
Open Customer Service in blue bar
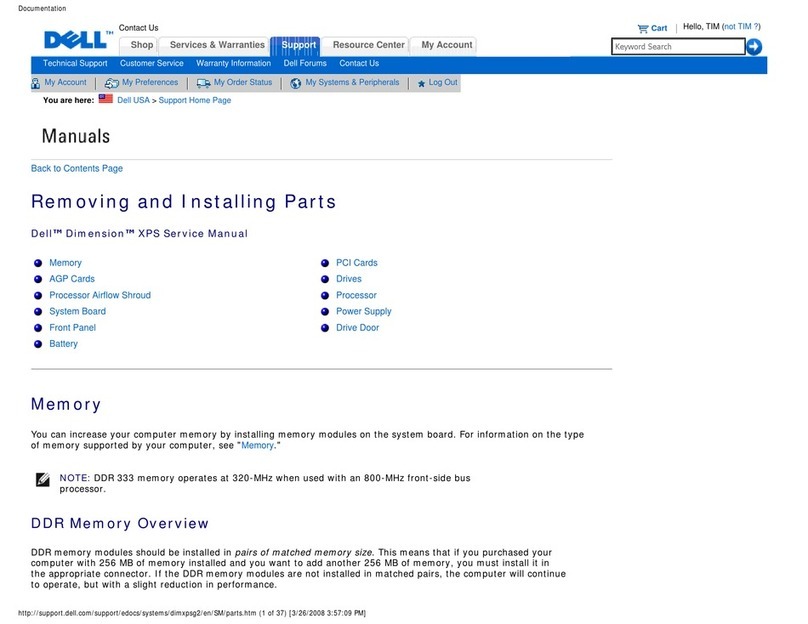pyautogui.click(x=152, y=63)
